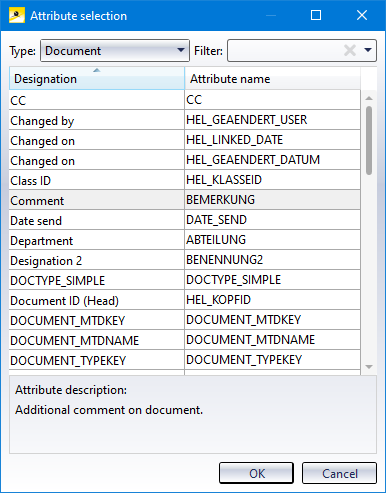Select the Document ID (Head) row
The width and height of the screenshot is (386, 493).
click(x=185, y=300)
